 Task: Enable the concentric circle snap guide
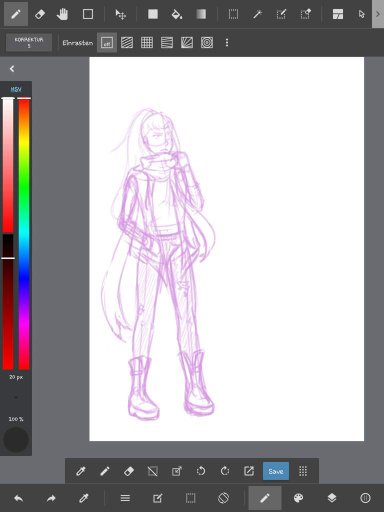tap(207, 43)
